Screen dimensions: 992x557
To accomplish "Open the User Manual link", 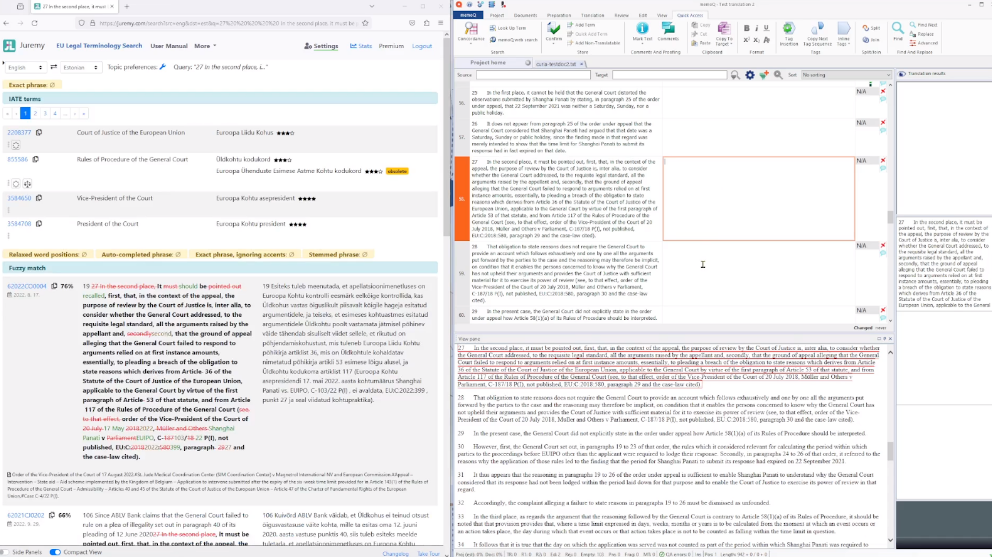I will (x=168, y=46).
